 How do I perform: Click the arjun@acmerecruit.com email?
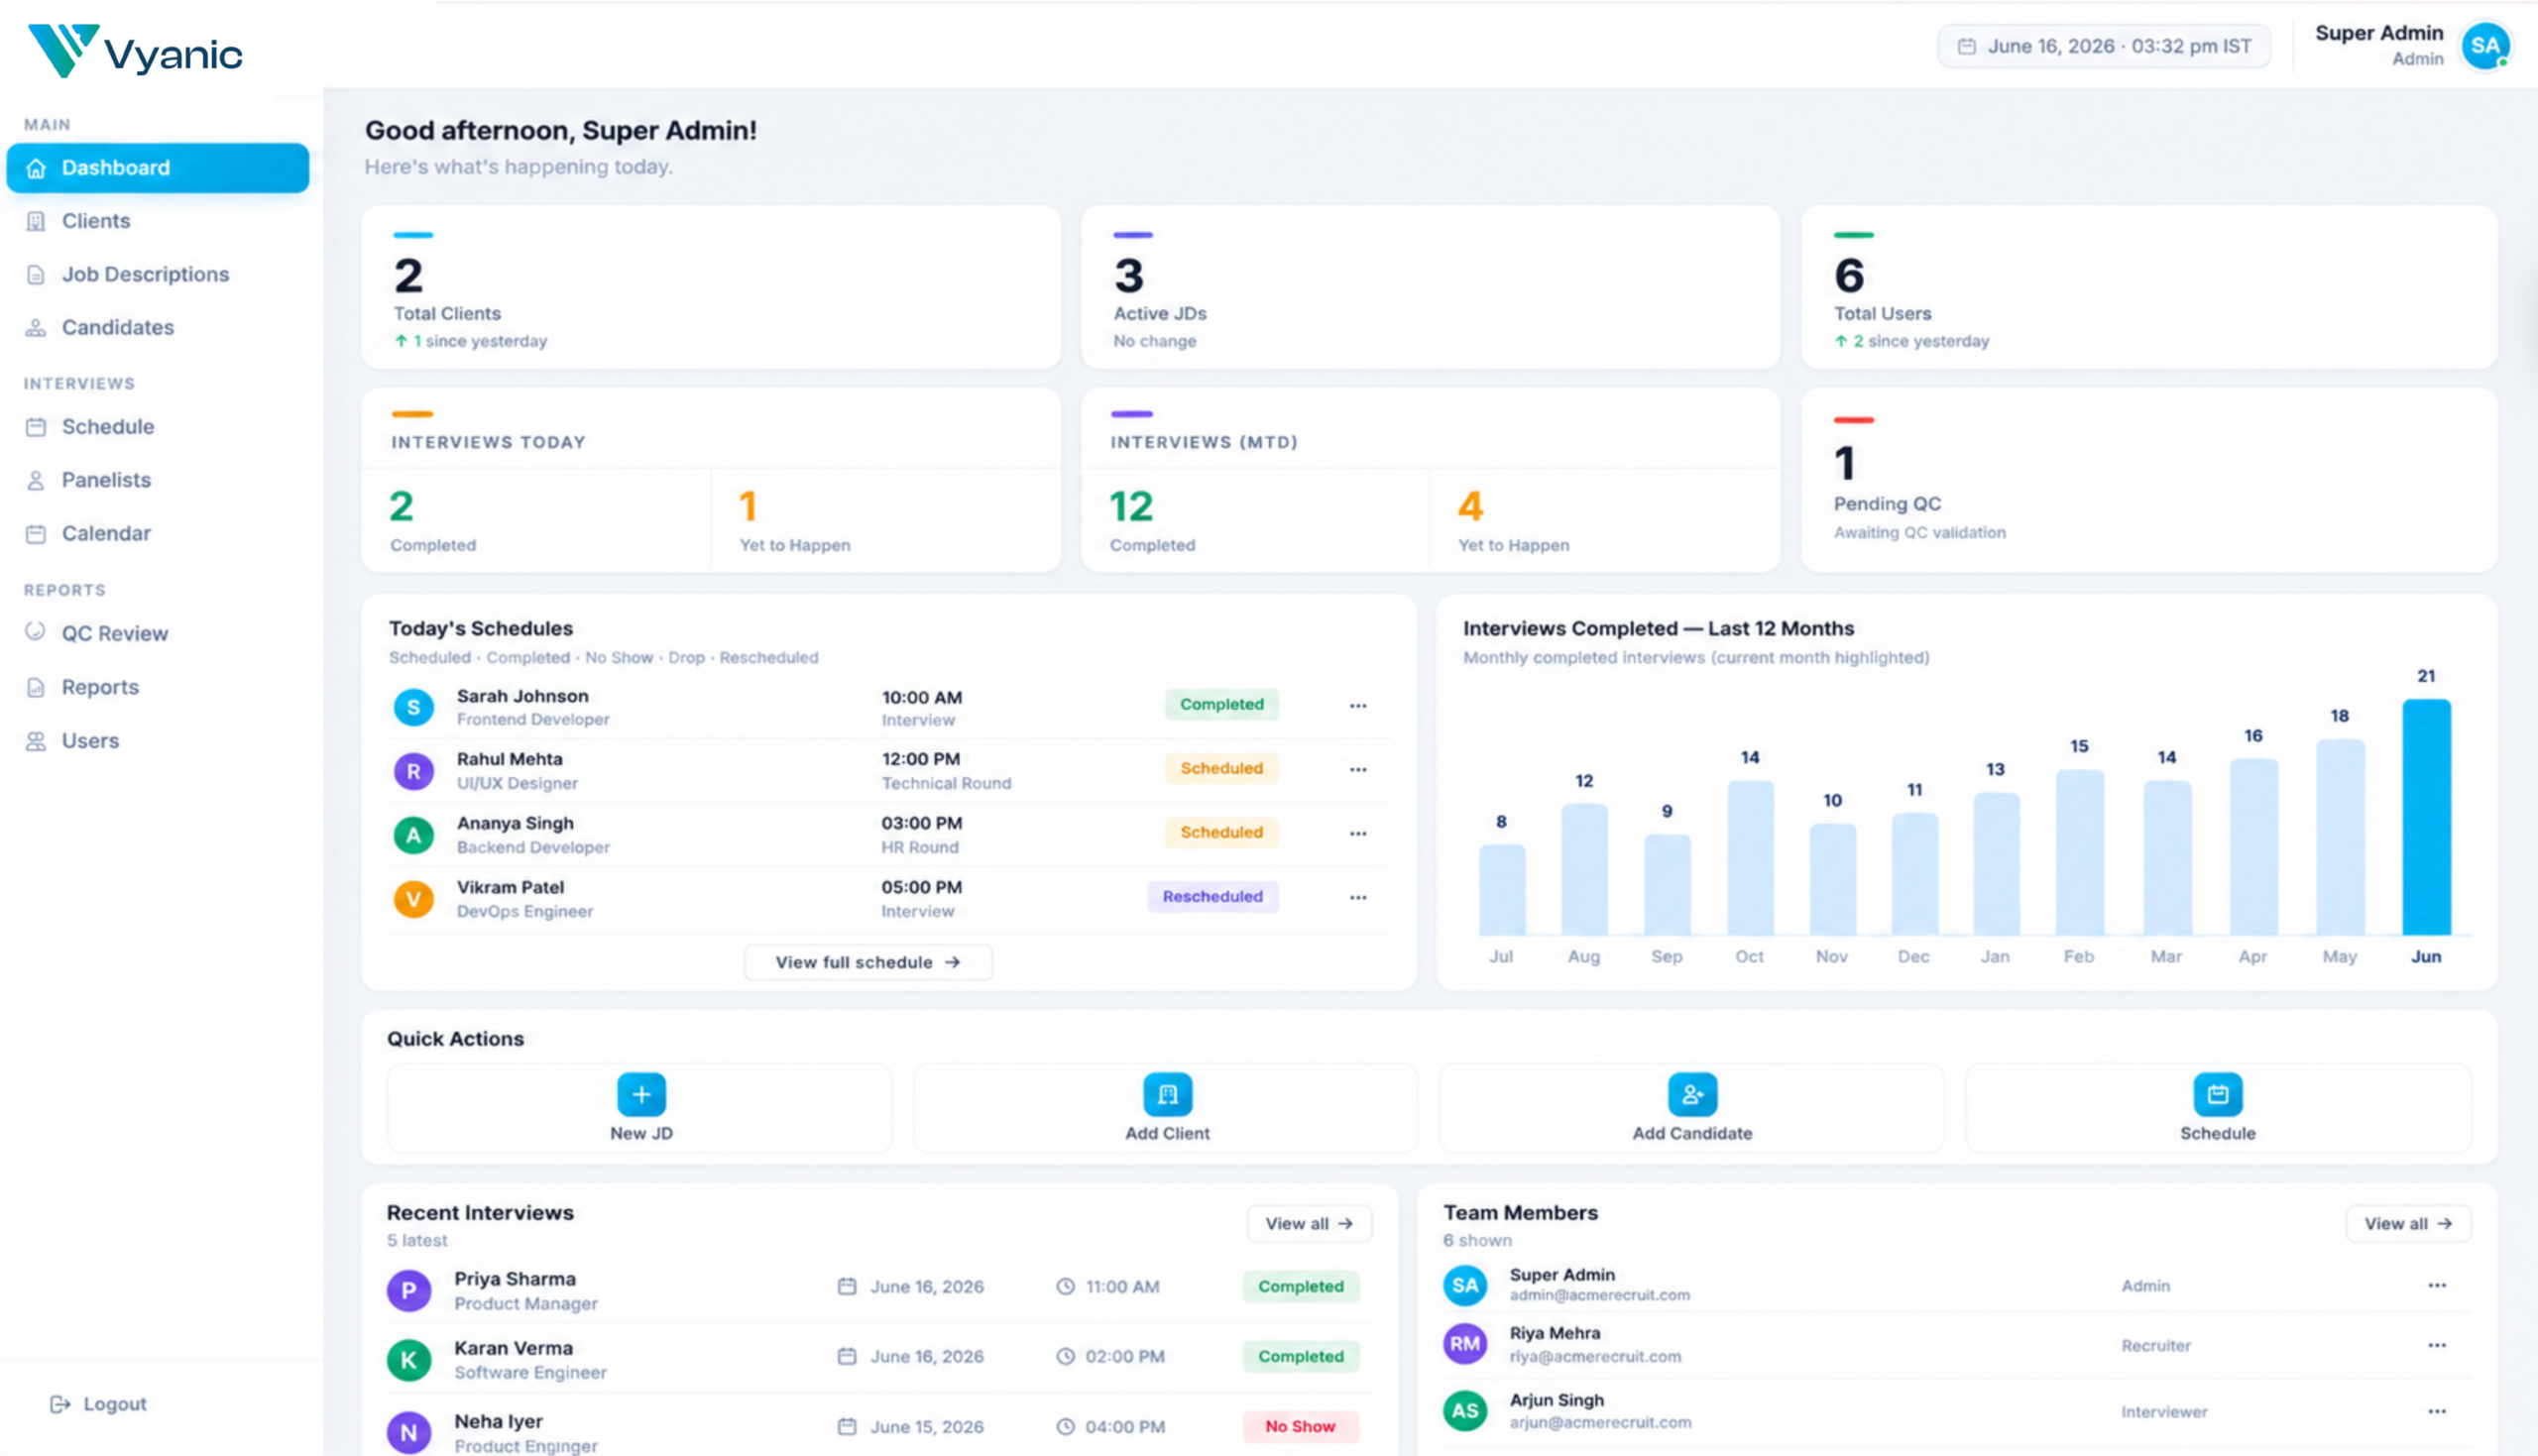click(x=1600, y=1422)
